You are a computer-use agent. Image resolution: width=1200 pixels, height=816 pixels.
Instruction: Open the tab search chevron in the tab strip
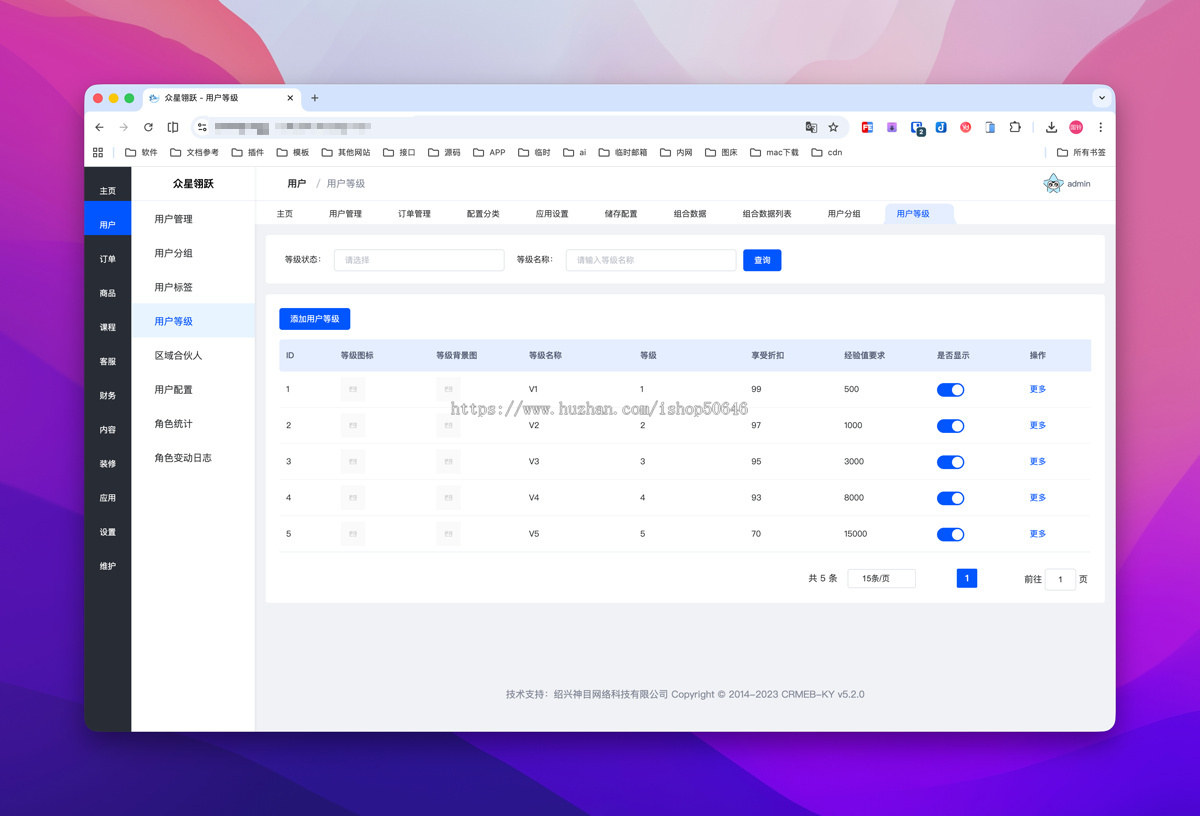click(x=1102, y=98)
